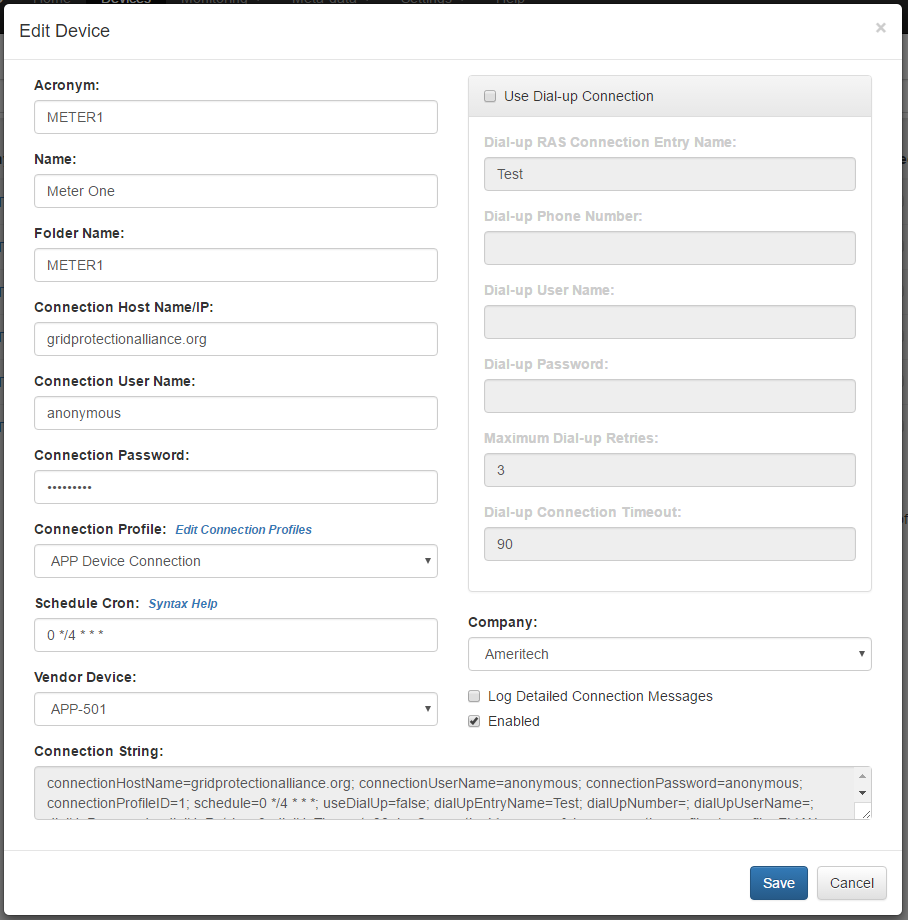The height and width of the screenshot is (920, 908).
Task: Select the Folder Name input
Action: 236,265
